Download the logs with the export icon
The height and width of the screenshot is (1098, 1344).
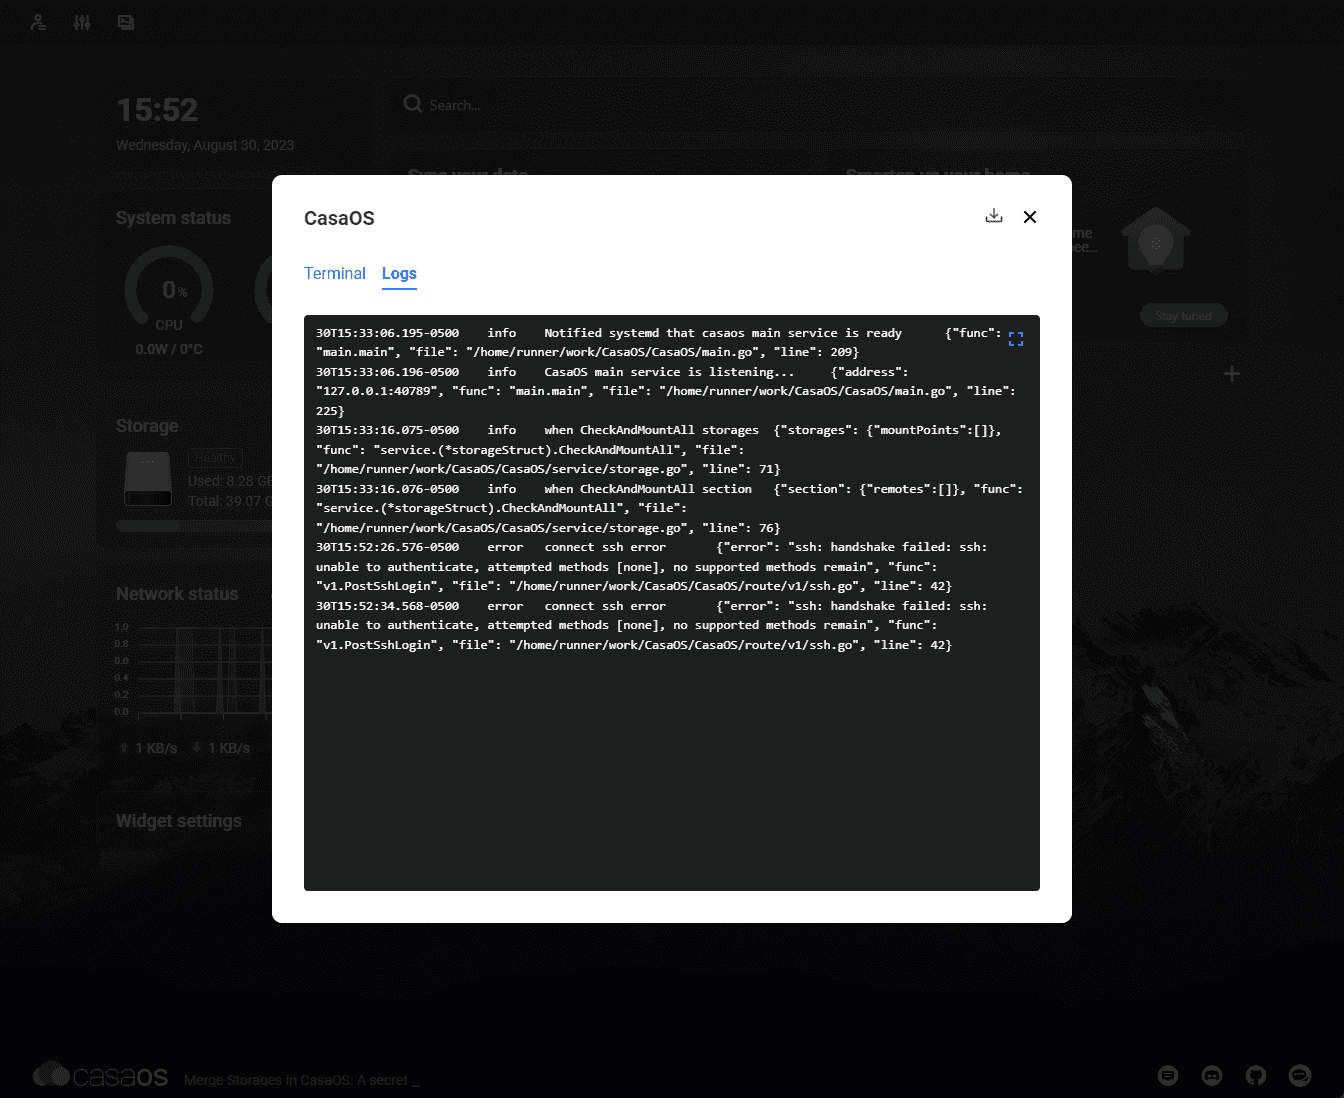coord(994,216)
